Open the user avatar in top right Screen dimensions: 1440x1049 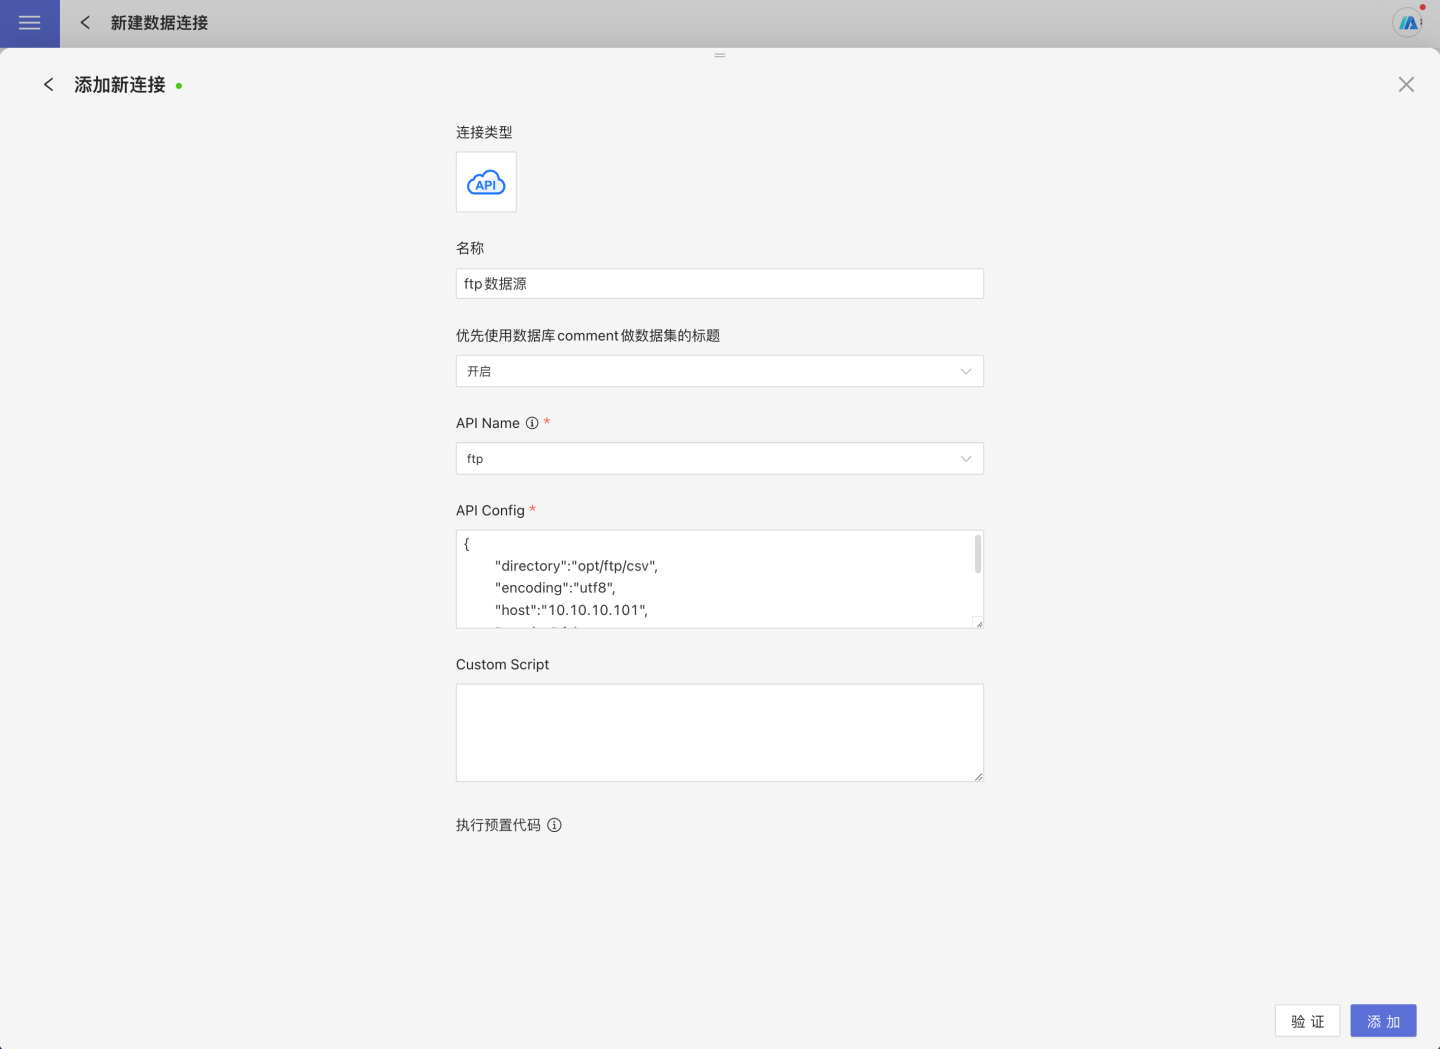pyautogui.click(x=1408, y=22)
